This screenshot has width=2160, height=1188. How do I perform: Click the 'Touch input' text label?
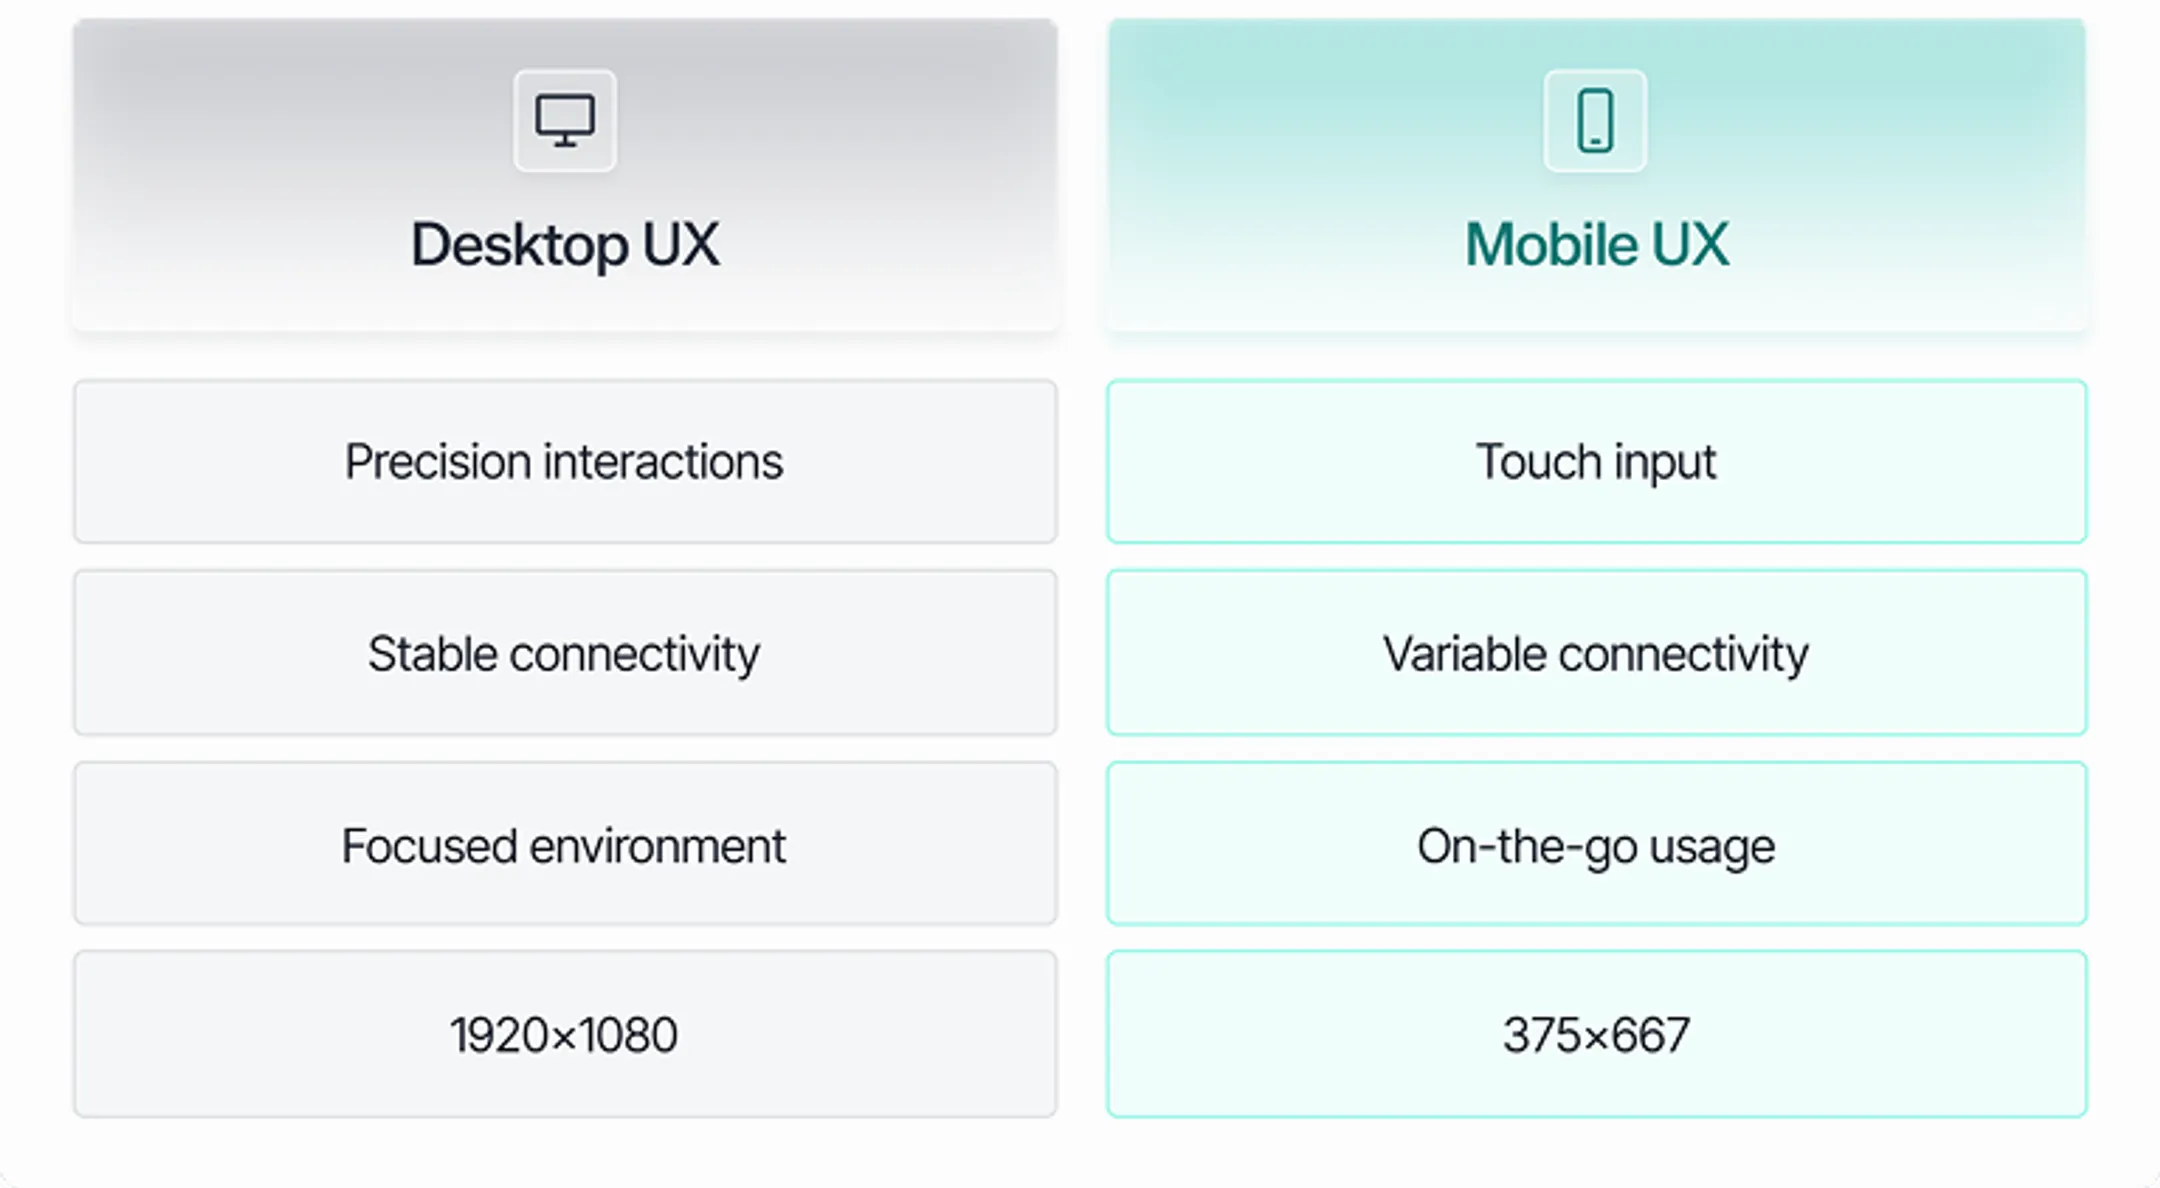[1596, 463]
